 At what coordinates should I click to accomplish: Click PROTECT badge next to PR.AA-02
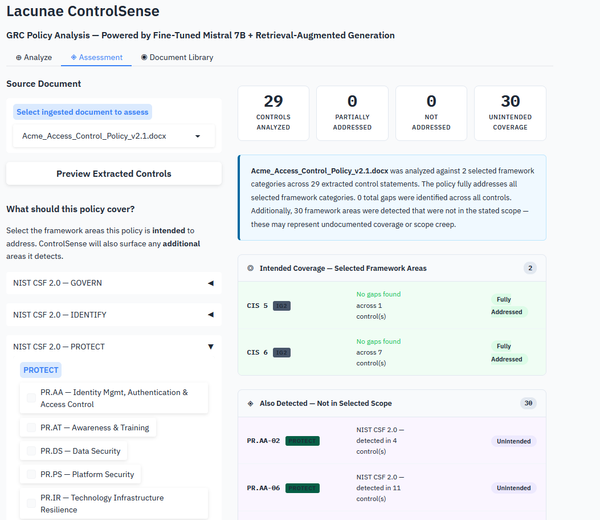pyautogui.click(x=302, y=441)
